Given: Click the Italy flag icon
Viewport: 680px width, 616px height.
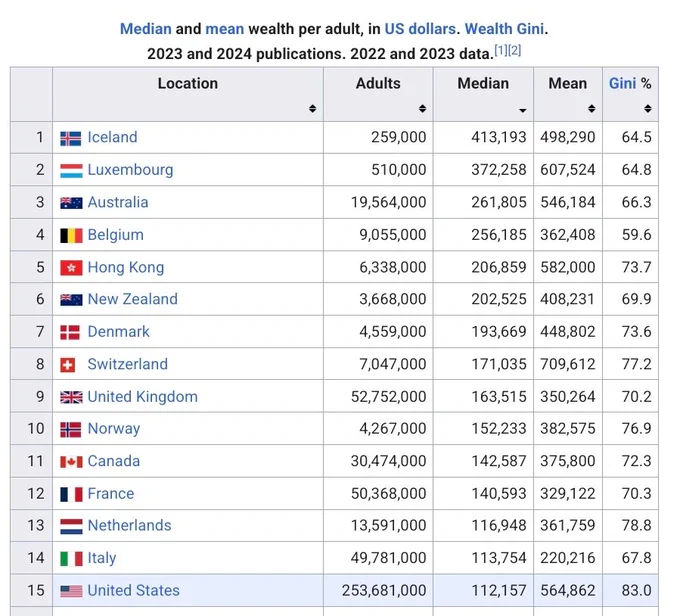Looking at the screenshot, I should point(71,559).
